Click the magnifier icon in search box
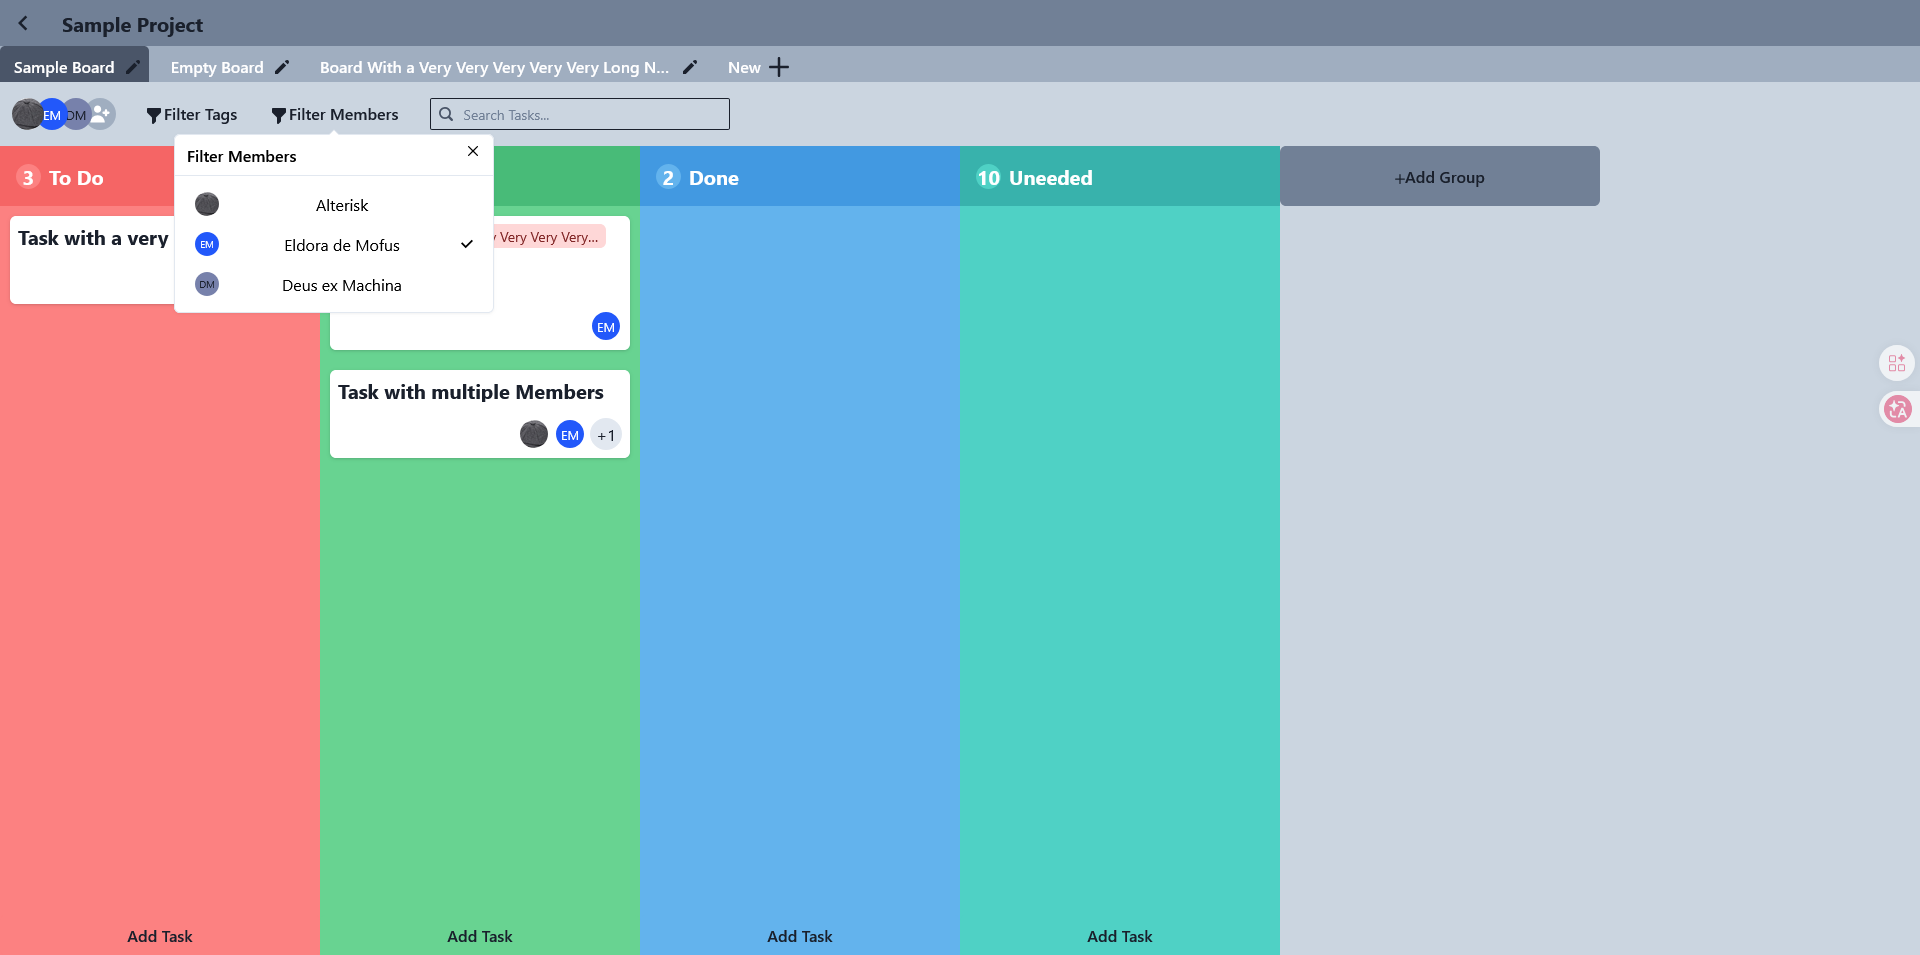The width and height of the screenshot is (1920, 955). [x=446, y=114]
